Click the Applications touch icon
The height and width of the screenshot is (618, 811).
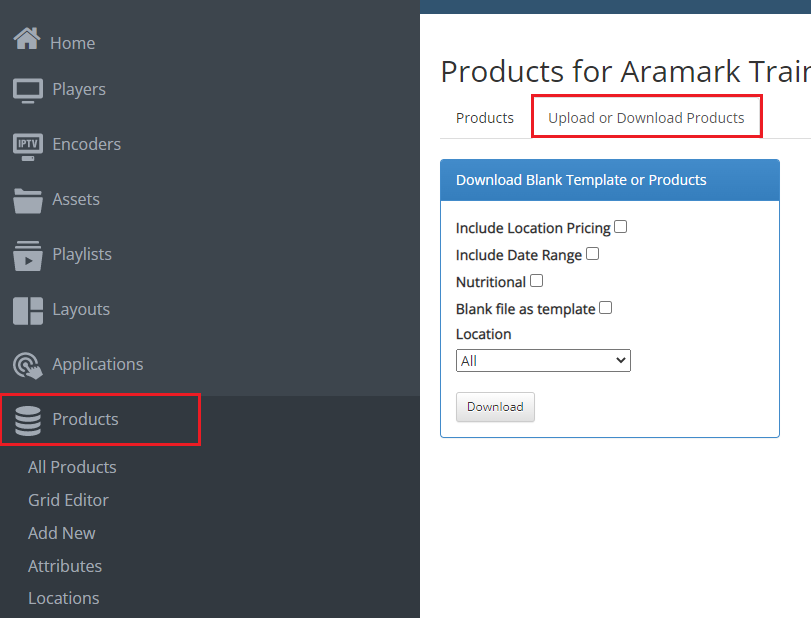pos(28,365)
